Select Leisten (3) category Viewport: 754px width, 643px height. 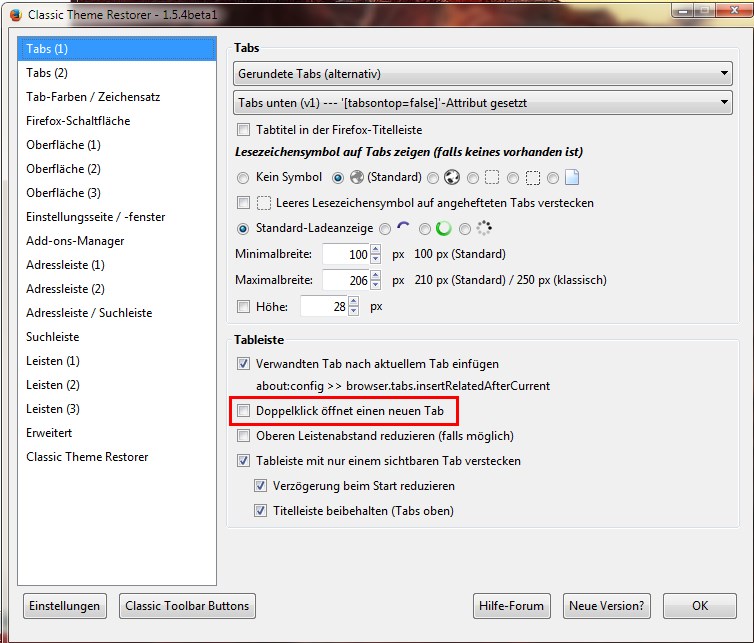coord(117,409)
